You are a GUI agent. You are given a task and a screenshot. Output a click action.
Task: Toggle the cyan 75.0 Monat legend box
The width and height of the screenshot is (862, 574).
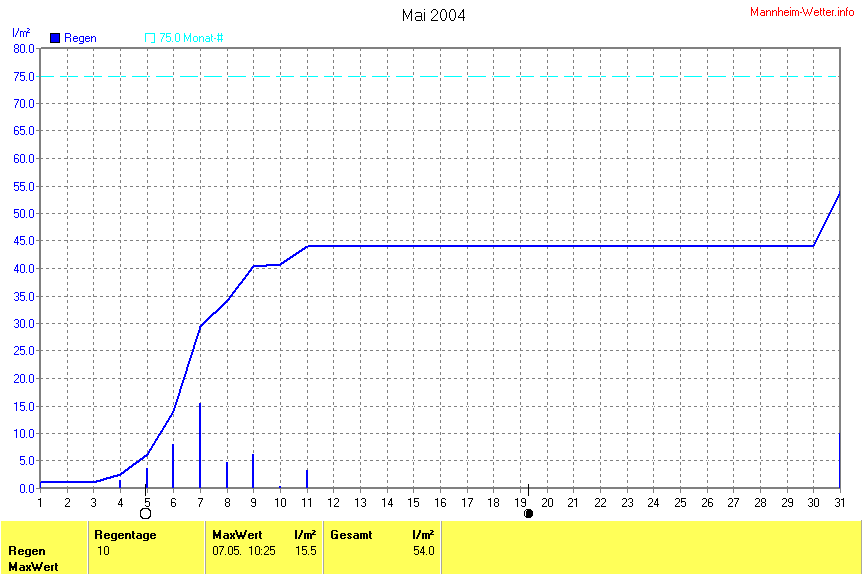151,38
